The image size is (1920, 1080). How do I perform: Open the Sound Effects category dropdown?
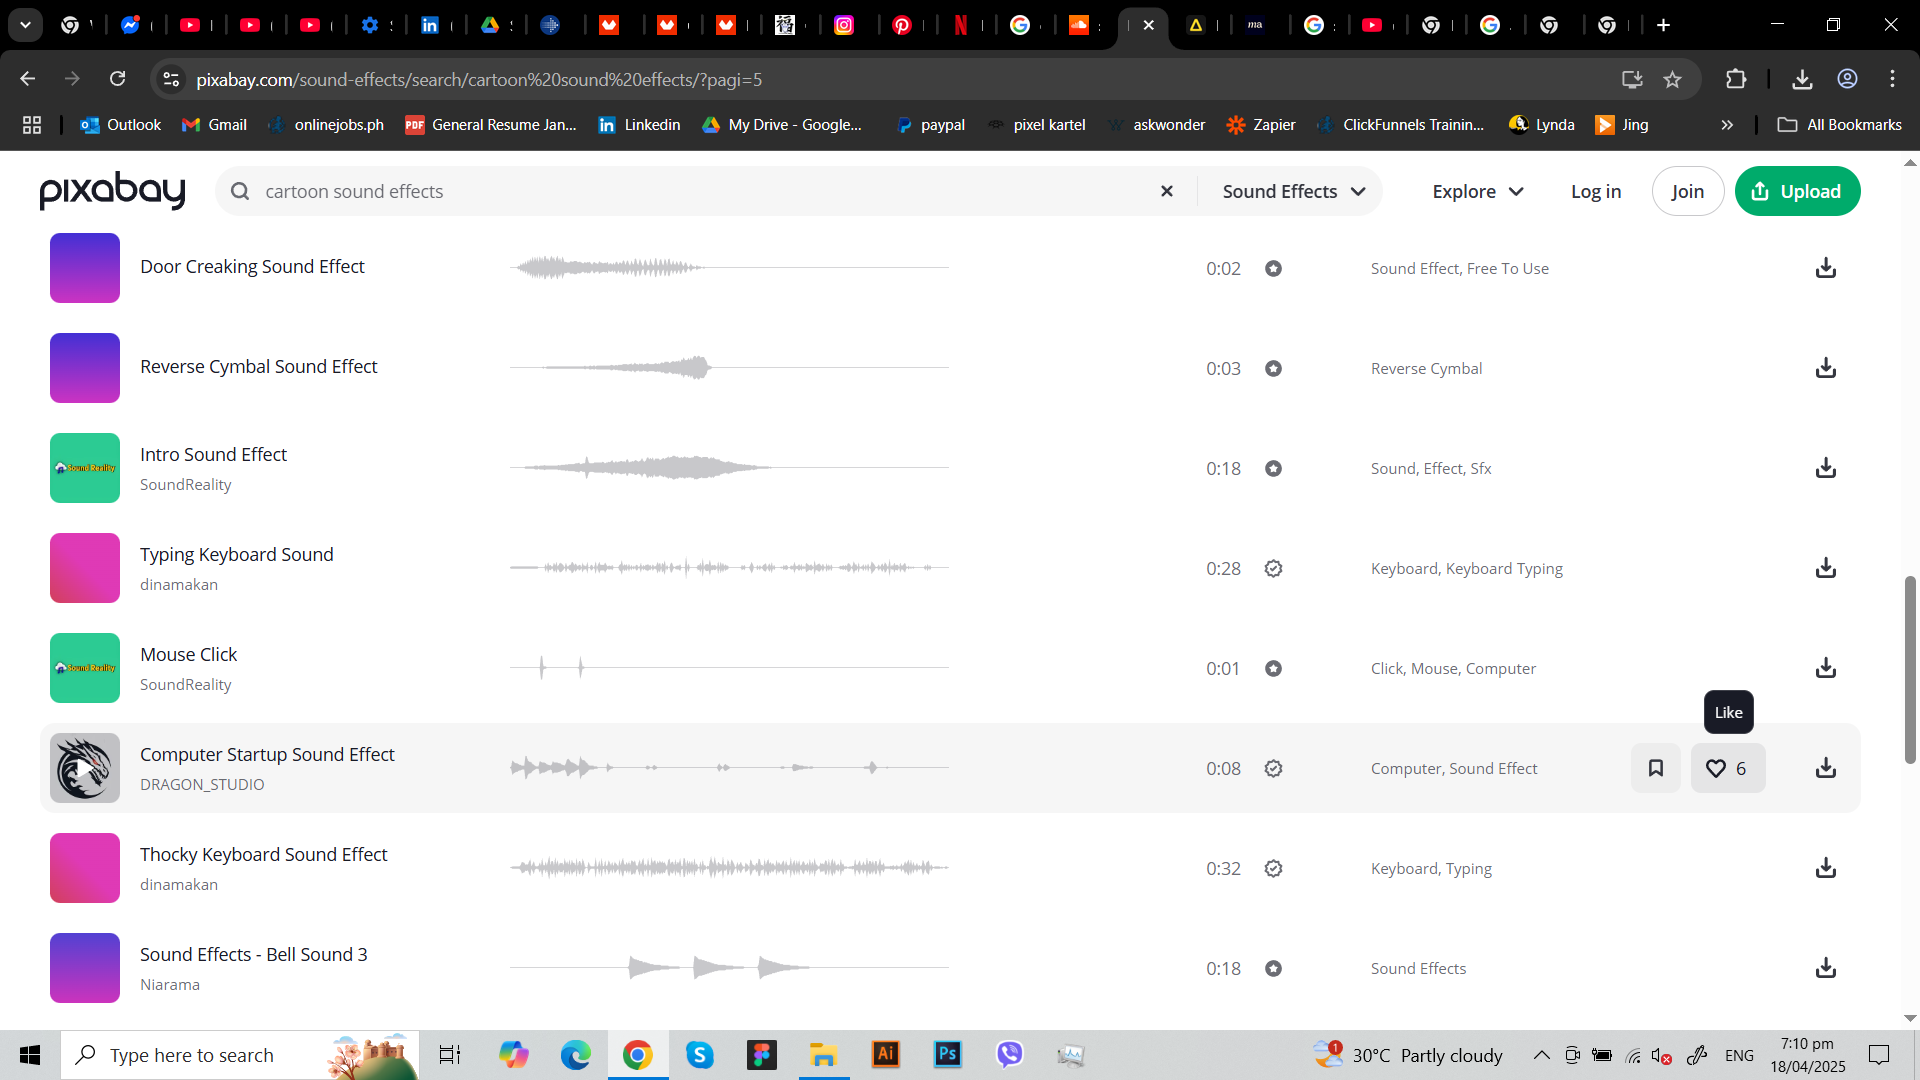[x=1293, y=191]
